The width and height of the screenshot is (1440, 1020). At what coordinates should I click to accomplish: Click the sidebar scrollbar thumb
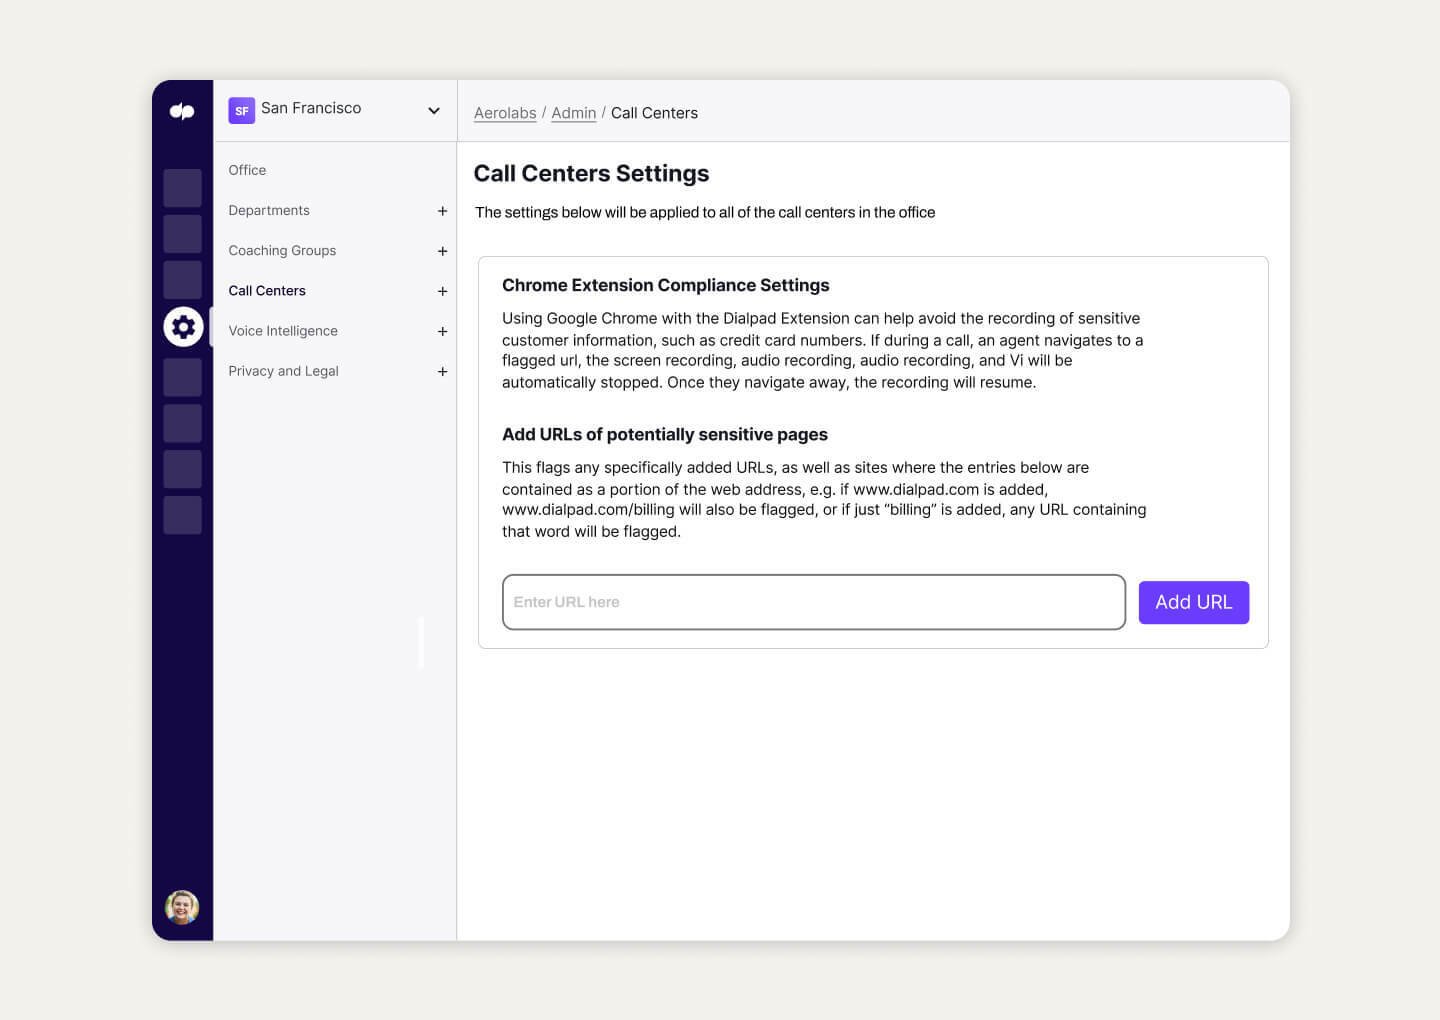[422, 645]
